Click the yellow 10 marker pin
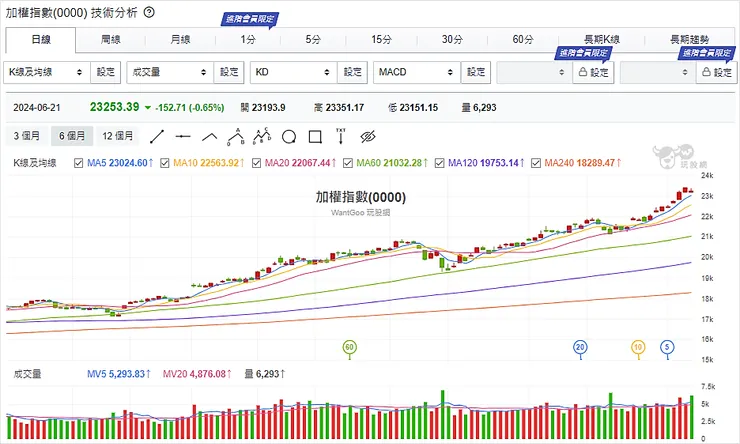 tap(638, 348)
